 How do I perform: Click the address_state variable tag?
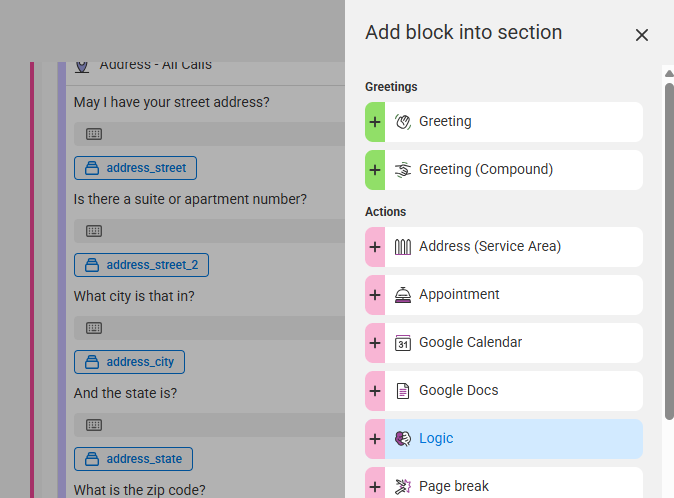pos(133,459)
